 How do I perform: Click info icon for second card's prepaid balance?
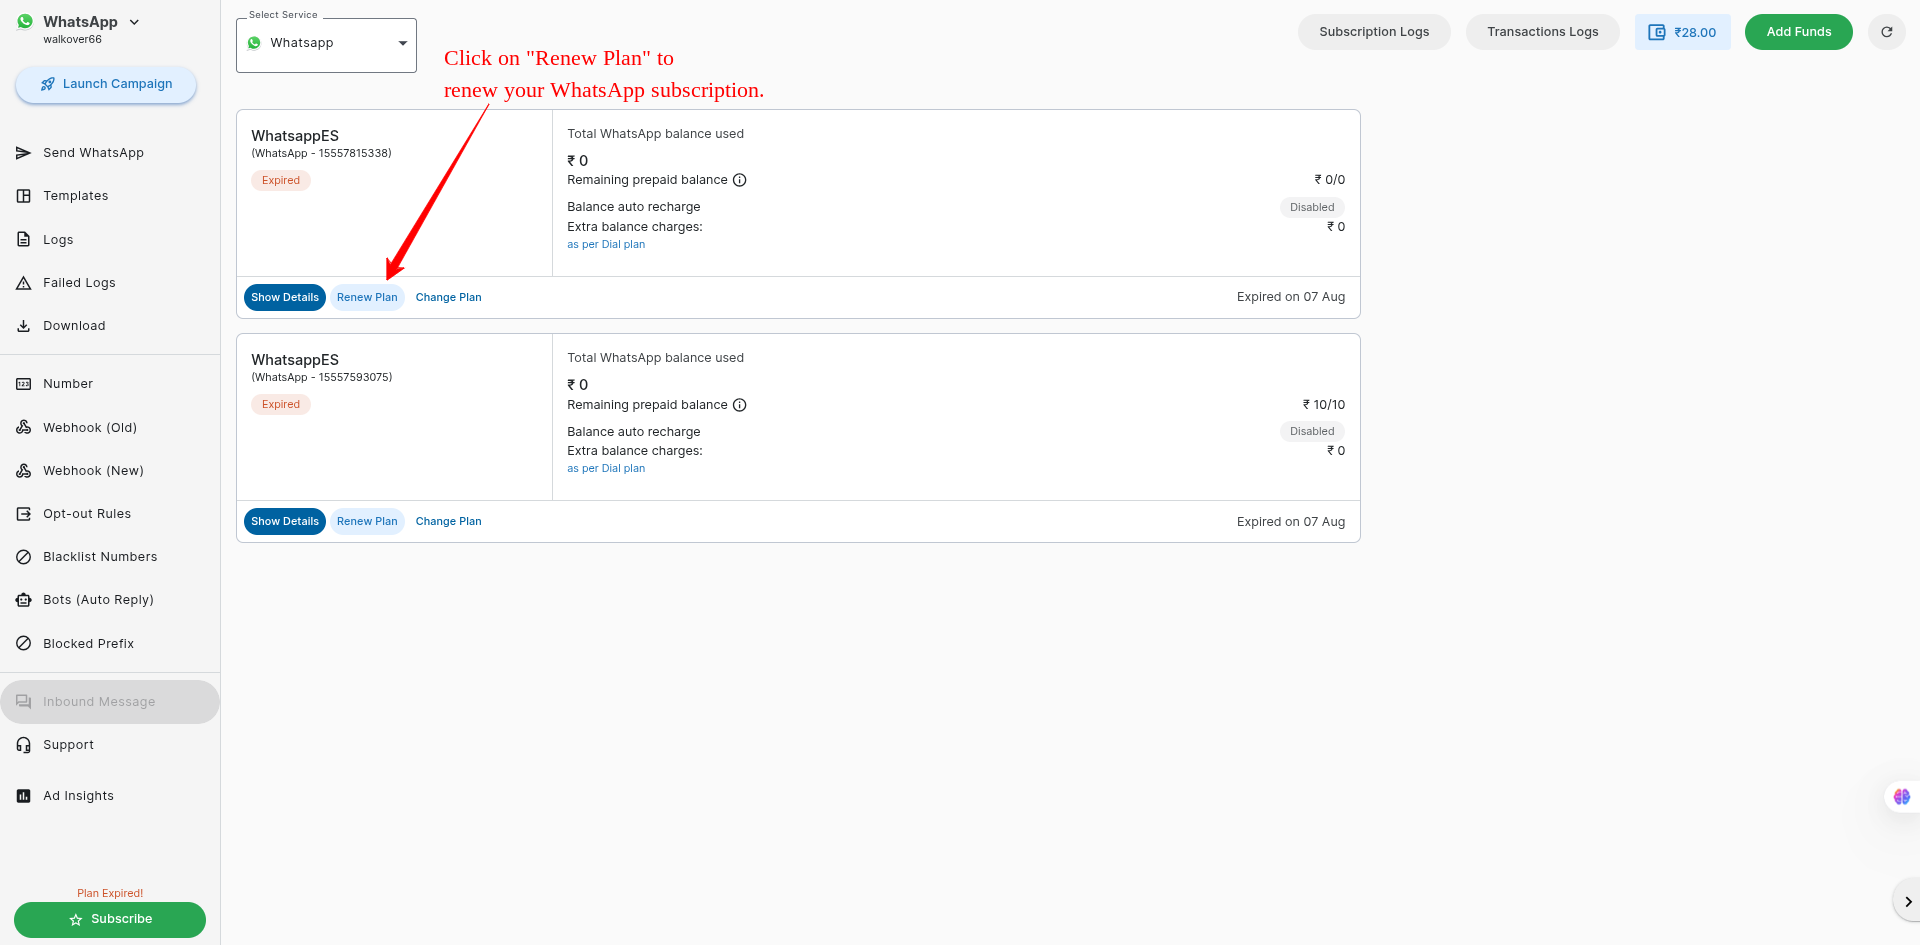pyautogui.click(x=740, y=405)
